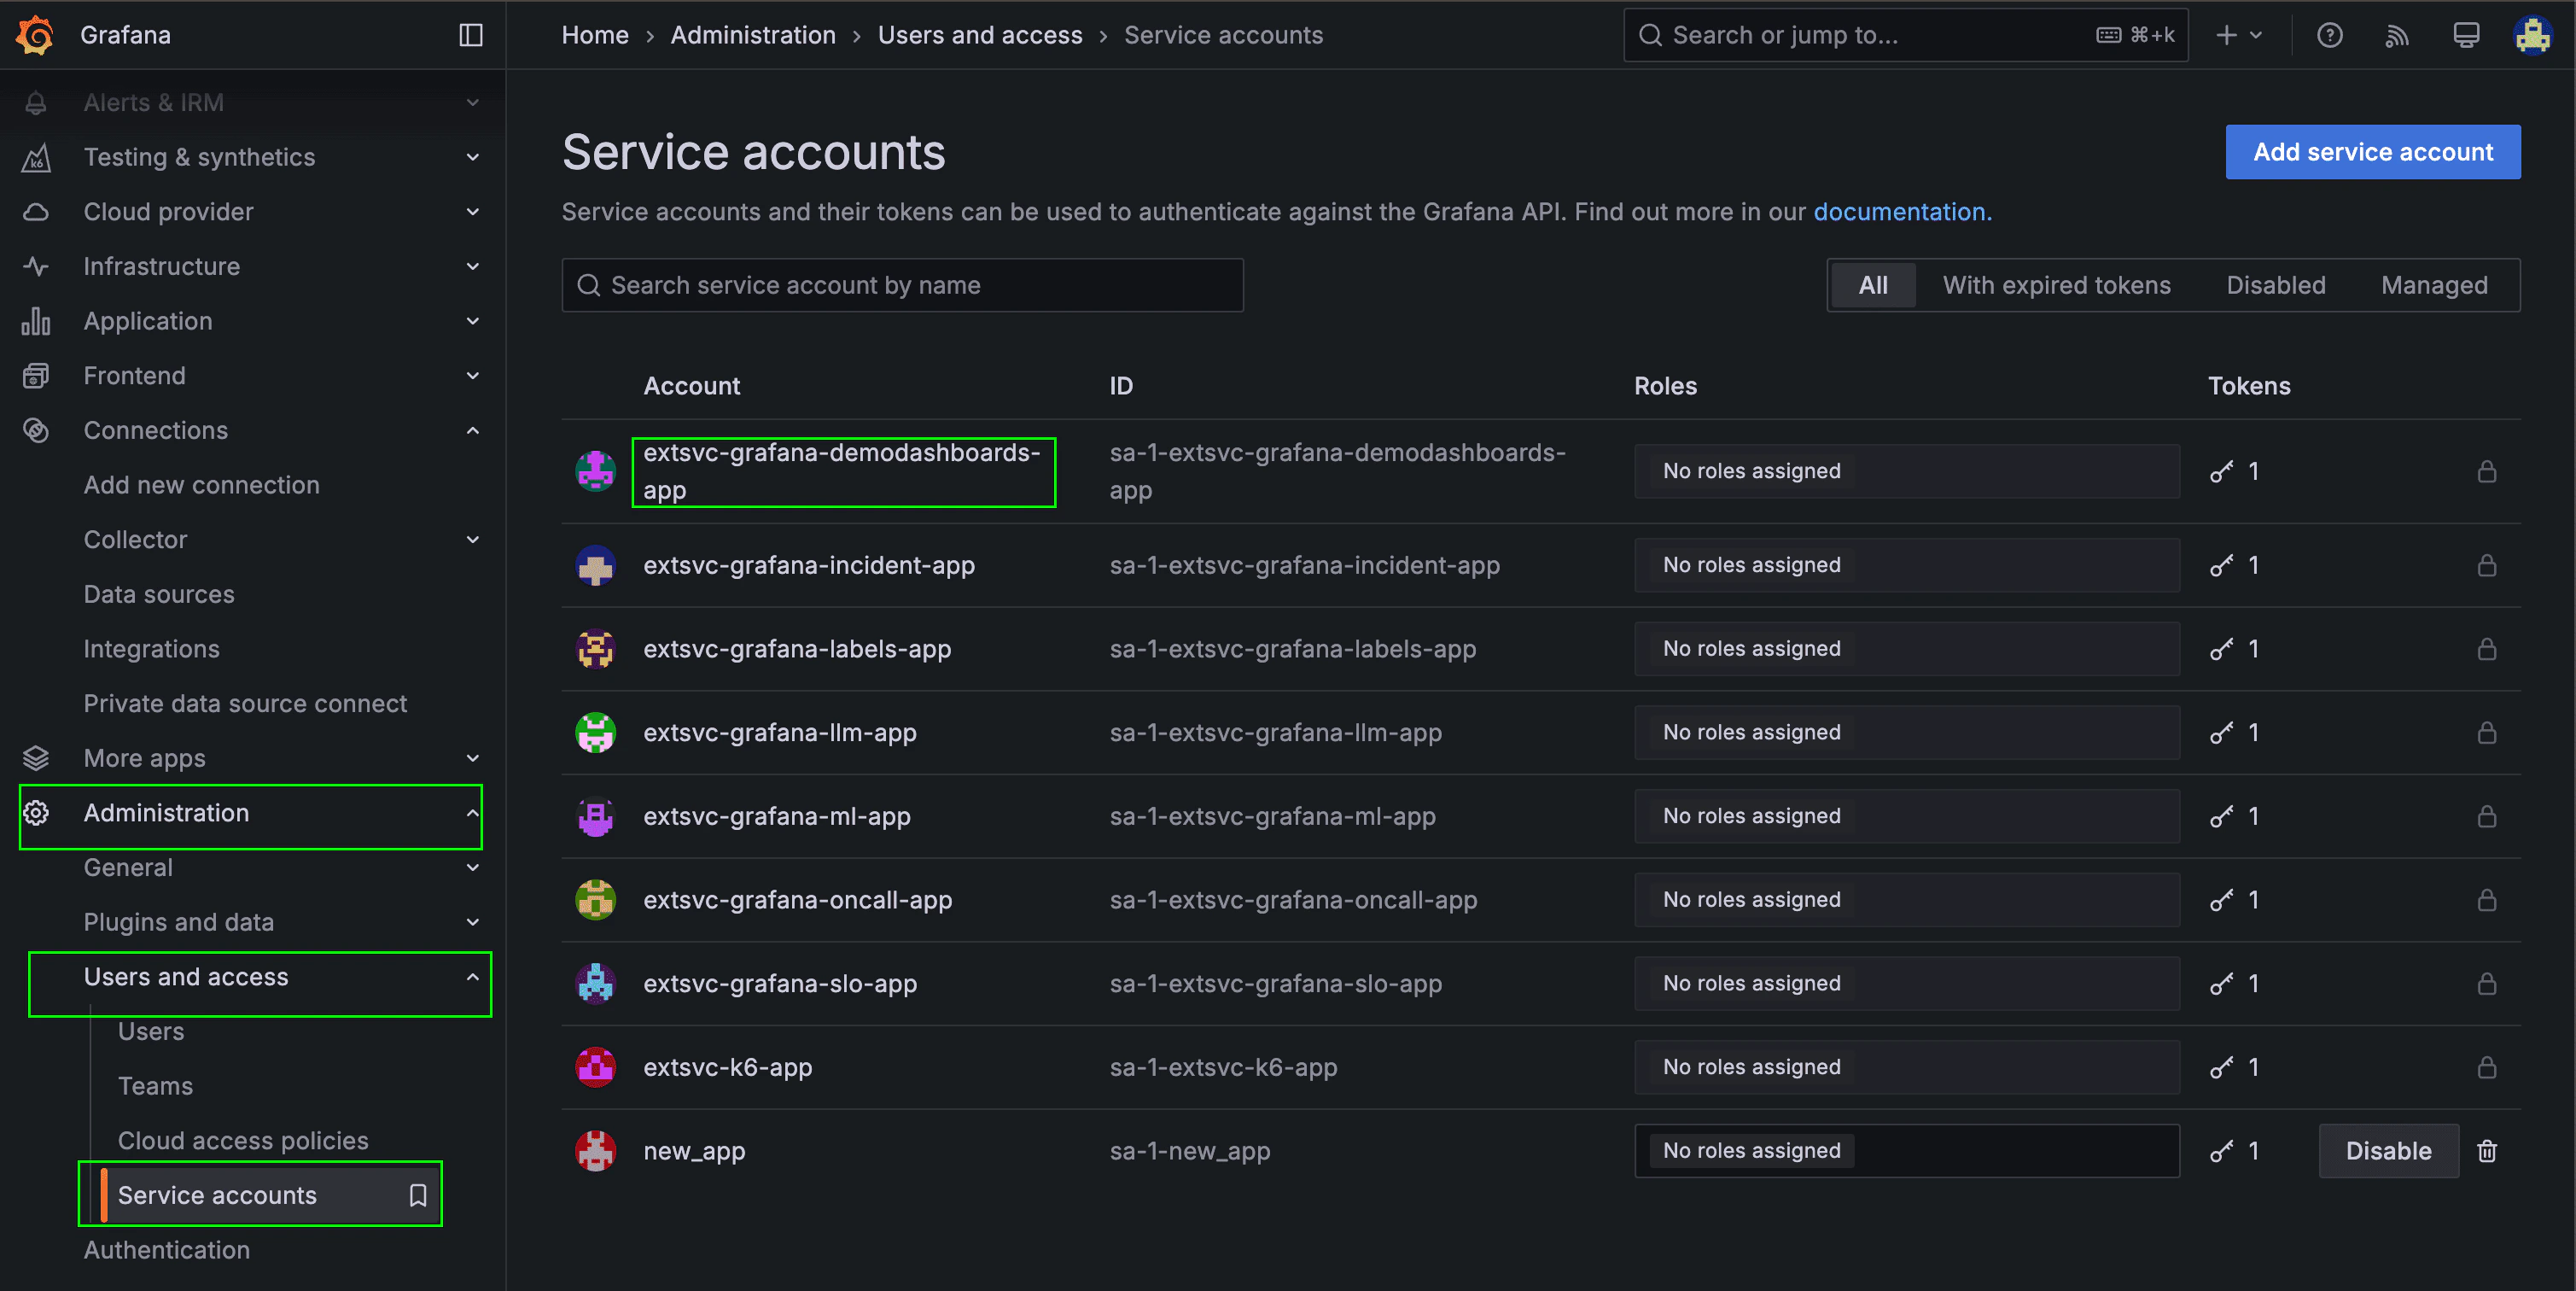Click the search service account name field
The height and width of the screenshot is (1291, 2576).
(902, 285)
